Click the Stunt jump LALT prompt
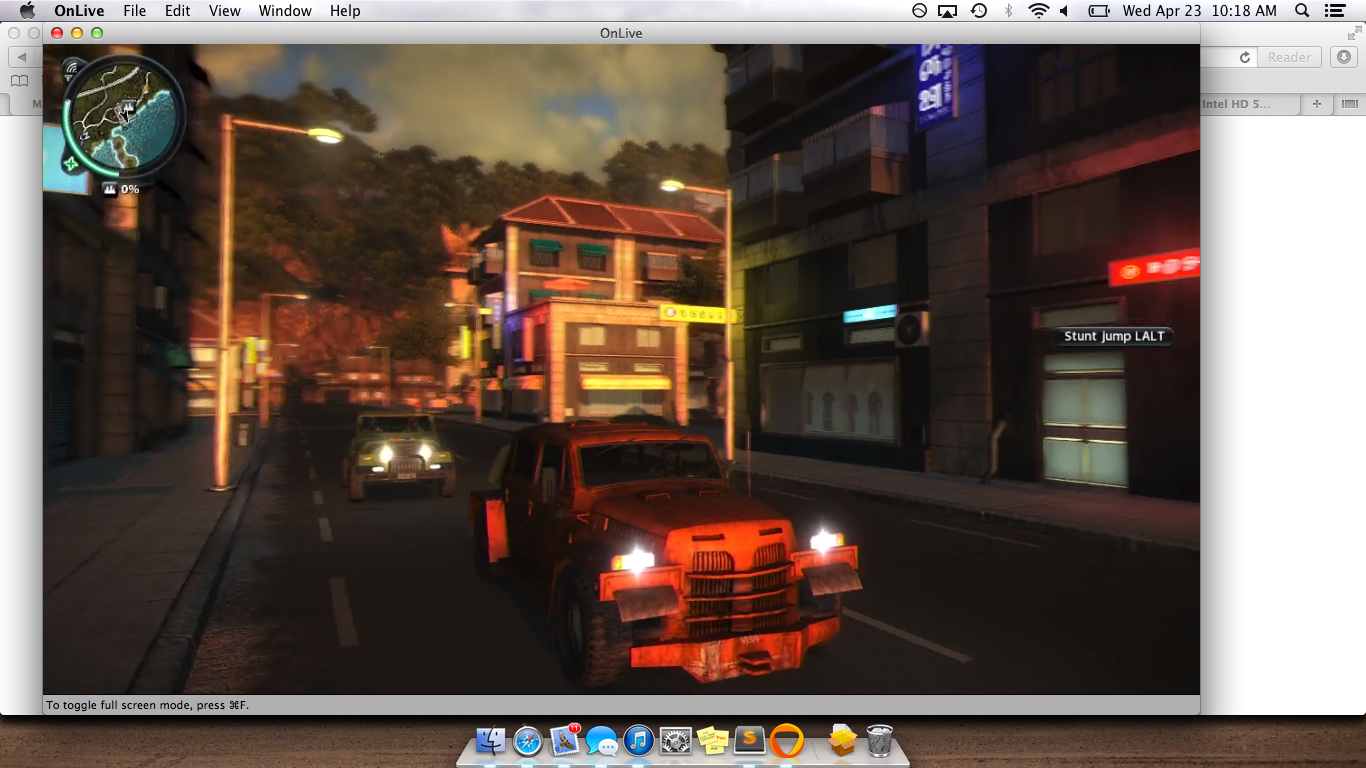1366x768 pixels. [1114, 336]
